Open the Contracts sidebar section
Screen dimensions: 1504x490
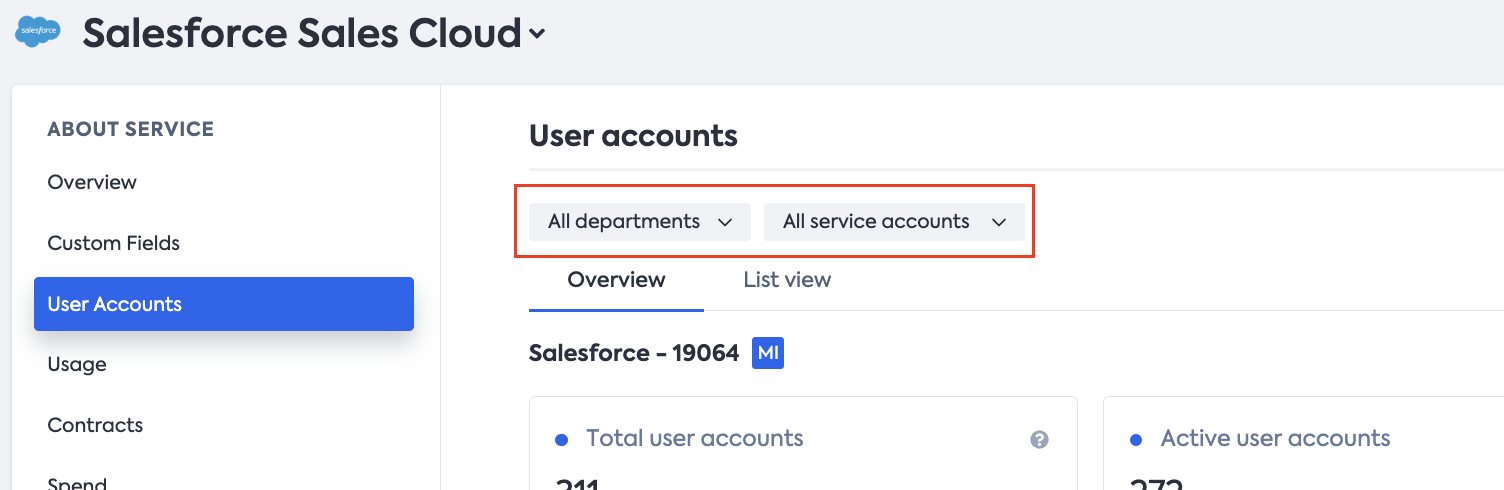click(x=95, y=425)
